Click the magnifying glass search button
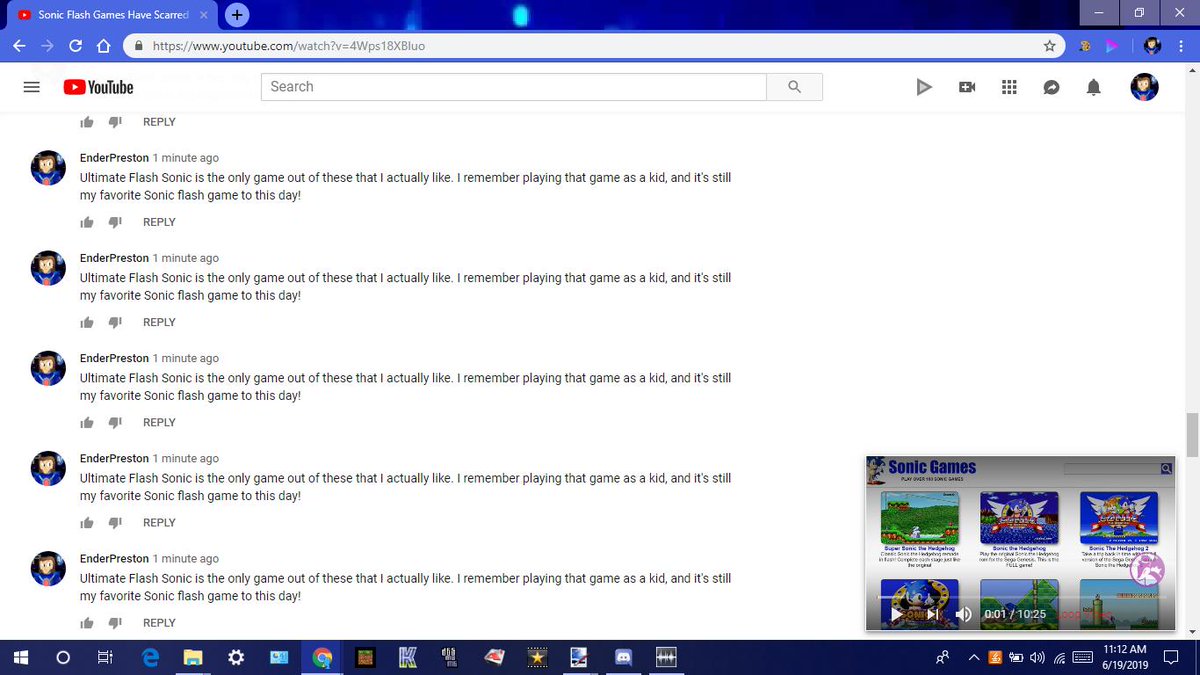1200x675 pixels. click(795, 87)
